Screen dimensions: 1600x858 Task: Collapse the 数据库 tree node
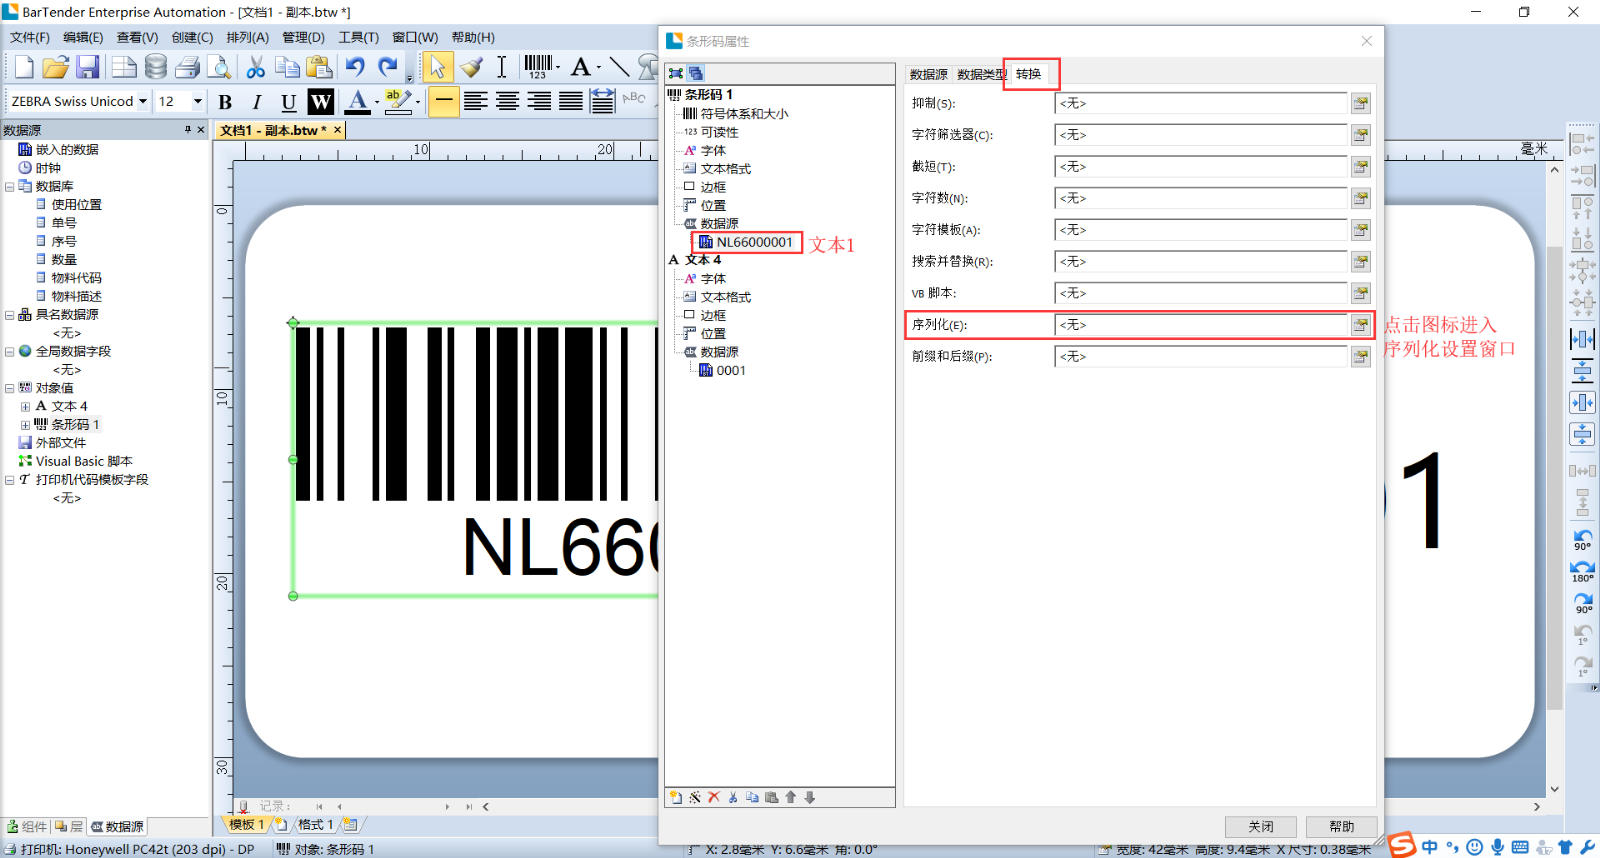pos(10,187)
